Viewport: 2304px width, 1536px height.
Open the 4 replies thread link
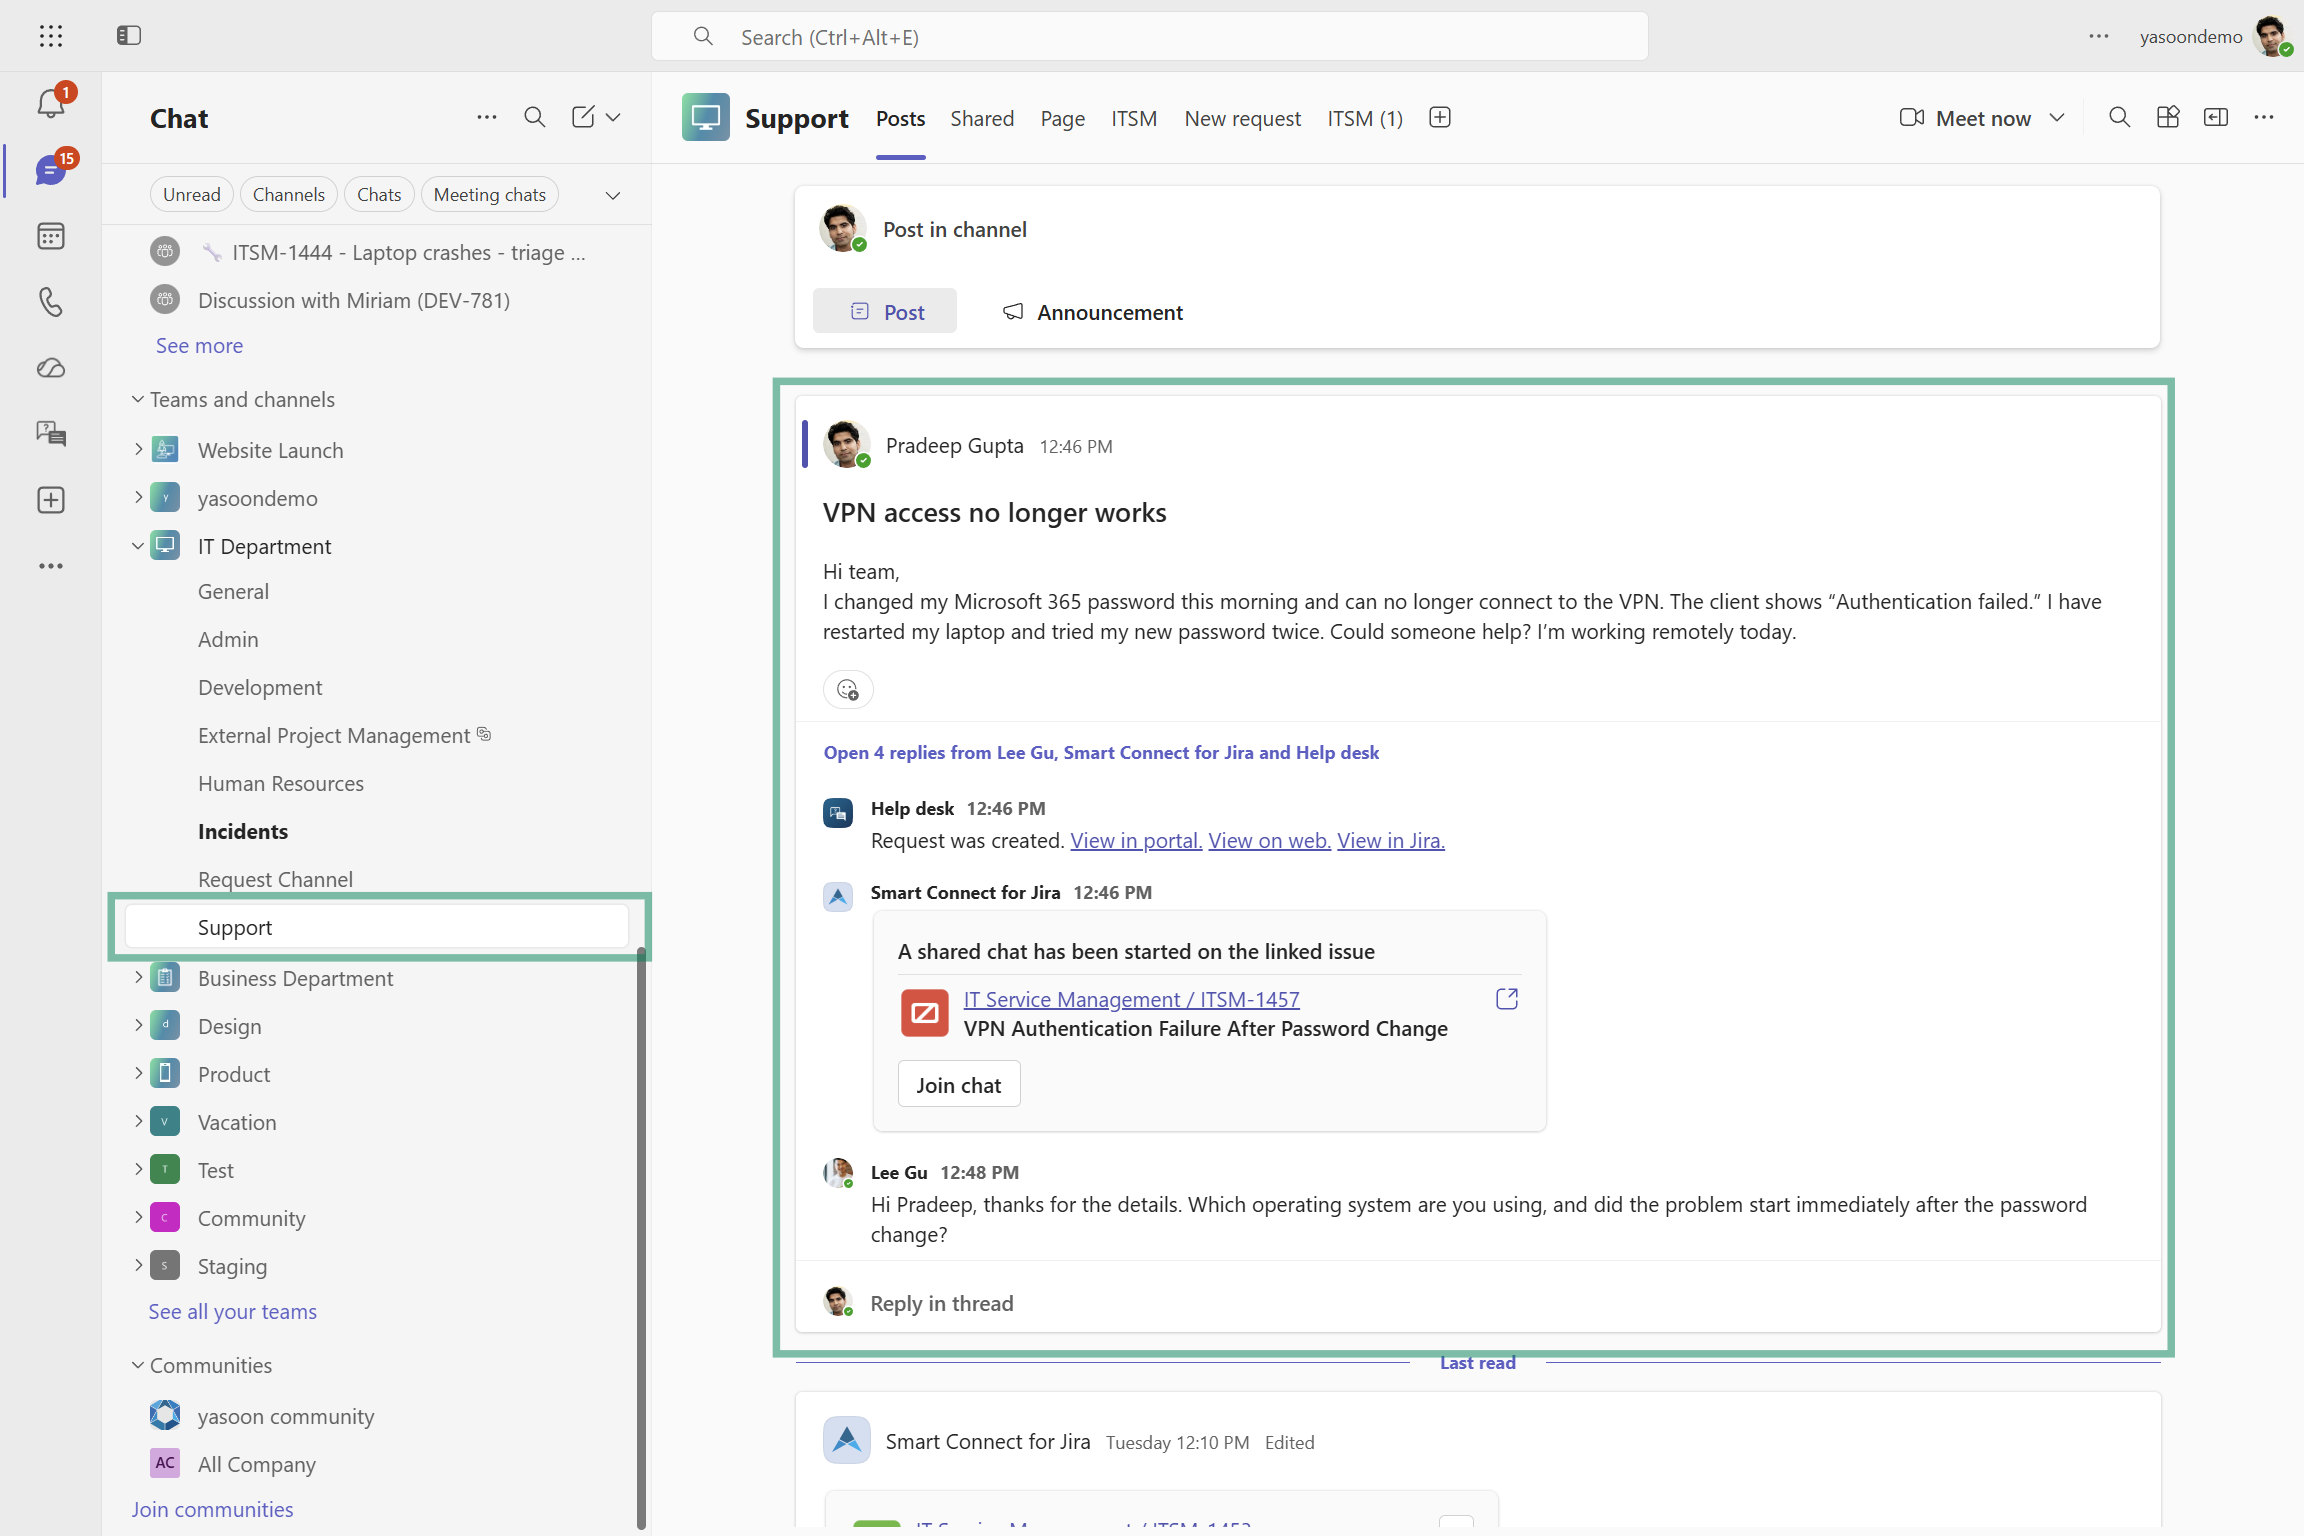click(1101, 753)
